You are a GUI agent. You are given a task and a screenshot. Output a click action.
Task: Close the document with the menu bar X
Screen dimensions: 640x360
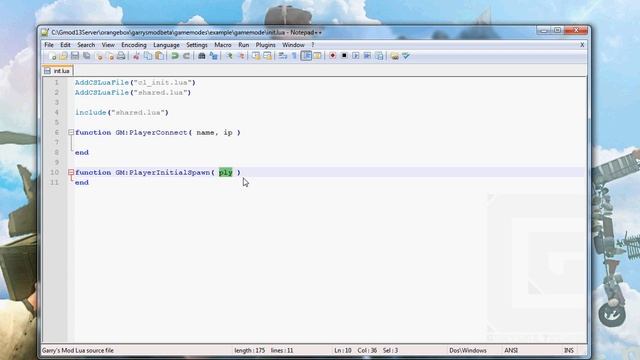point(582,45)
